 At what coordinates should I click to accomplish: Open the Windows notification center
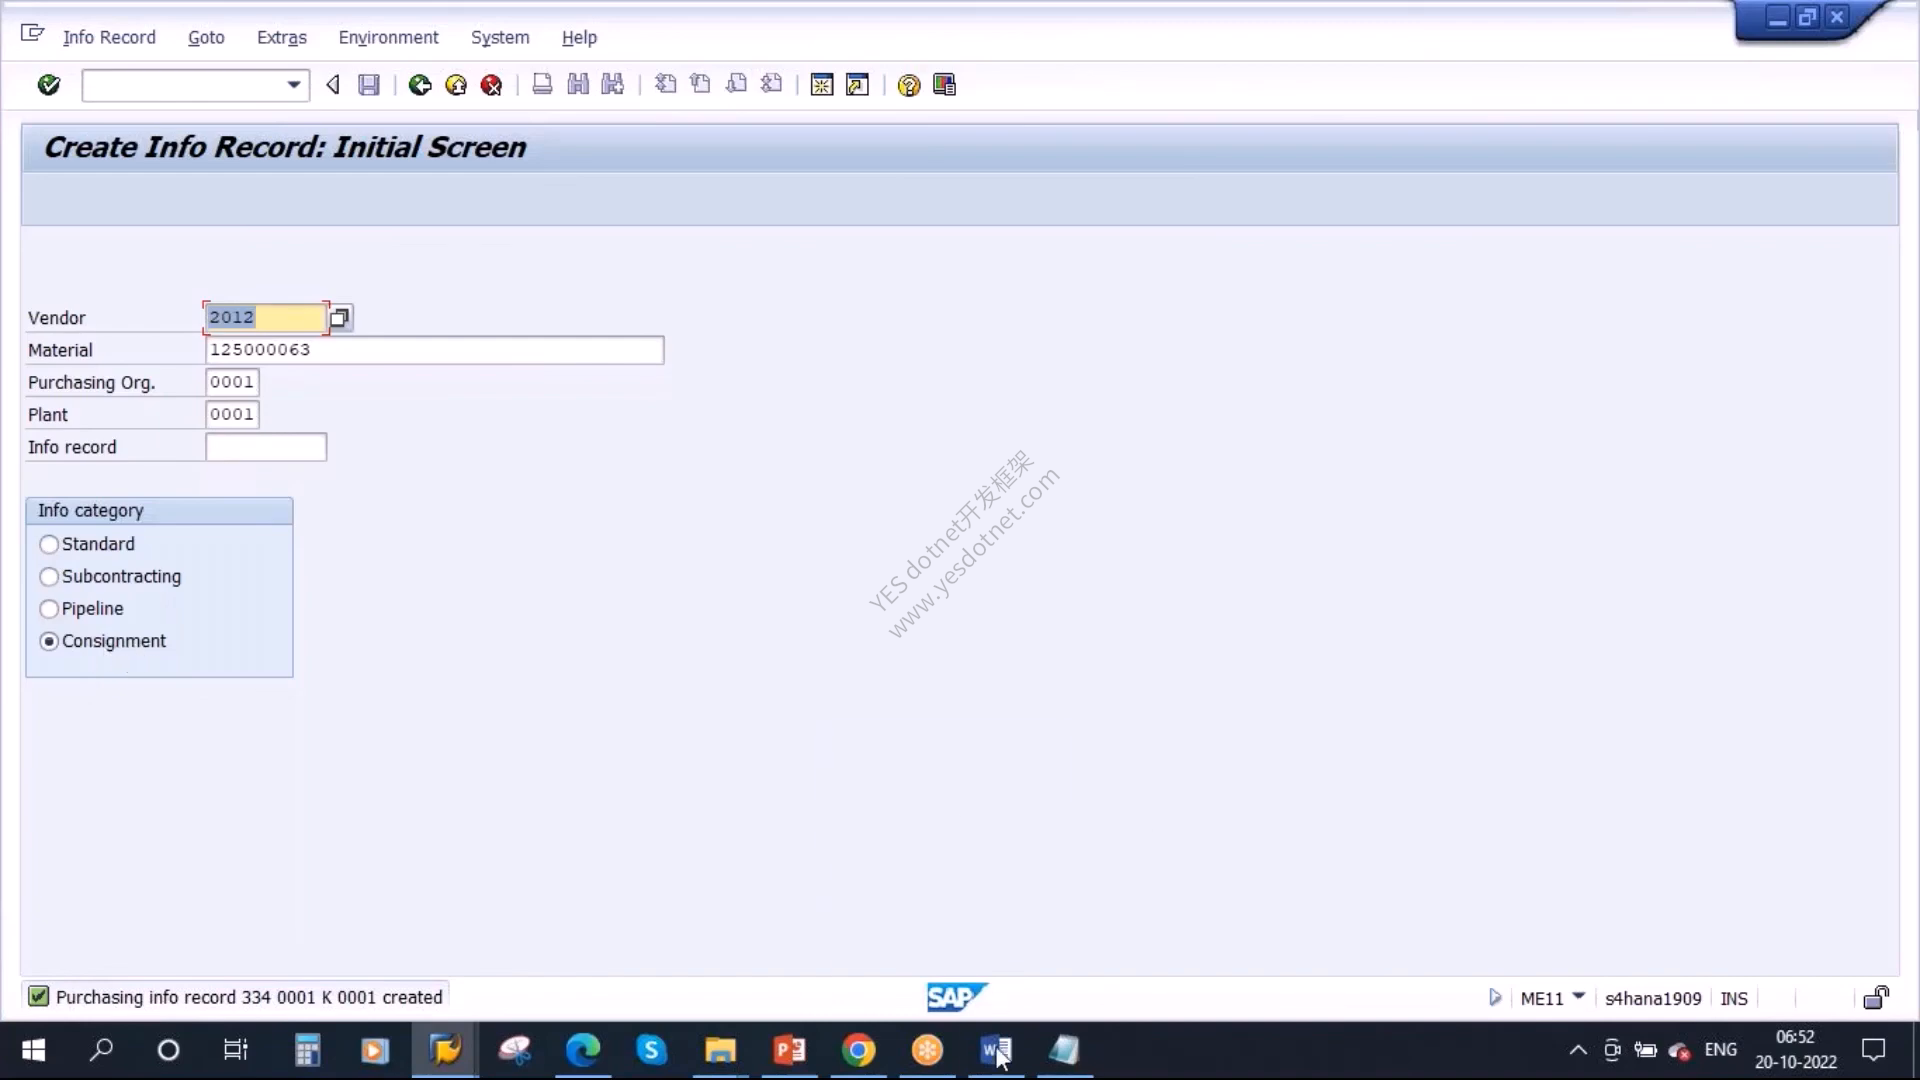tap(1873, 1050)
